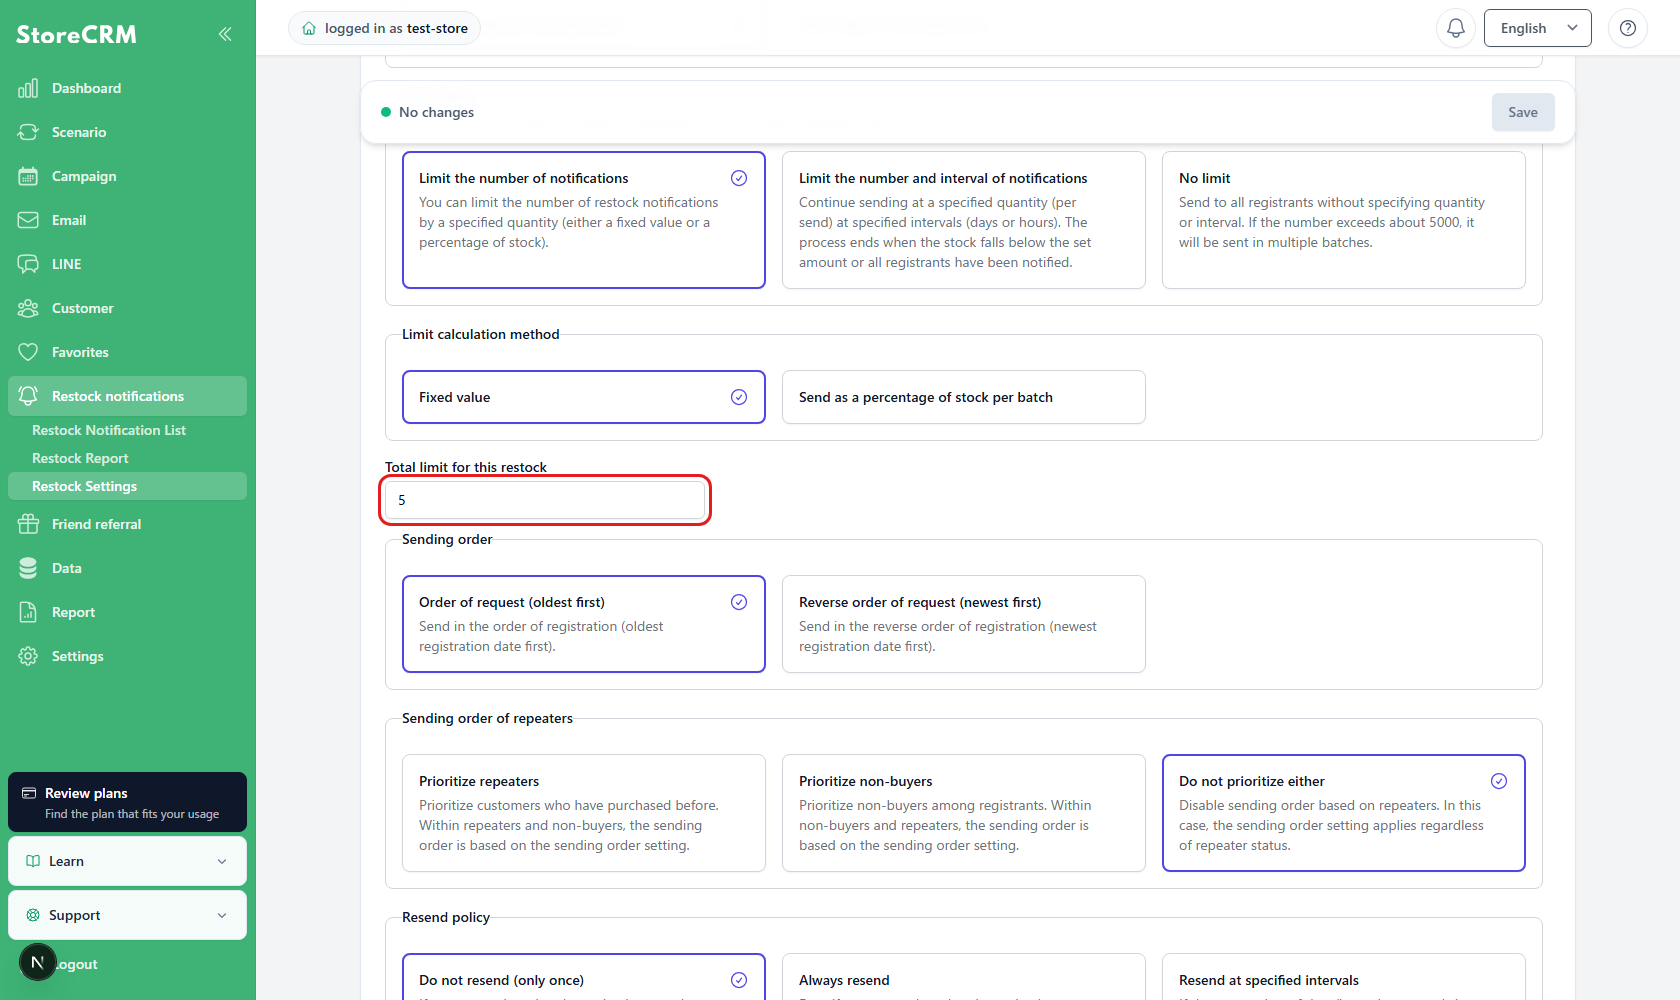Viewport: 1680px width, 1000px height.
Task: Click the StoreCRM logo
Action: (76, 34)
